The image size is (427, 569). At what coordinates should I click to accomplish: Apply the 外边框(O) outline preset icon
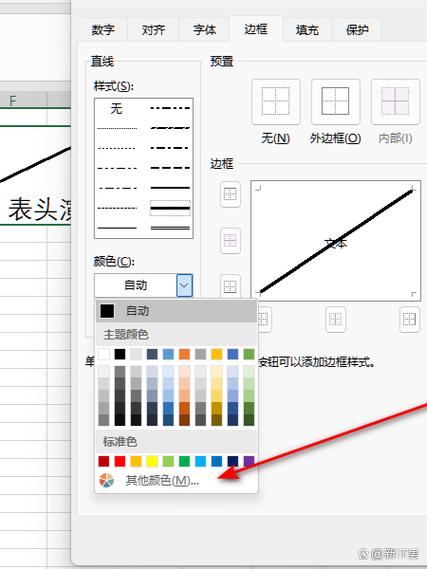point(336,101)
